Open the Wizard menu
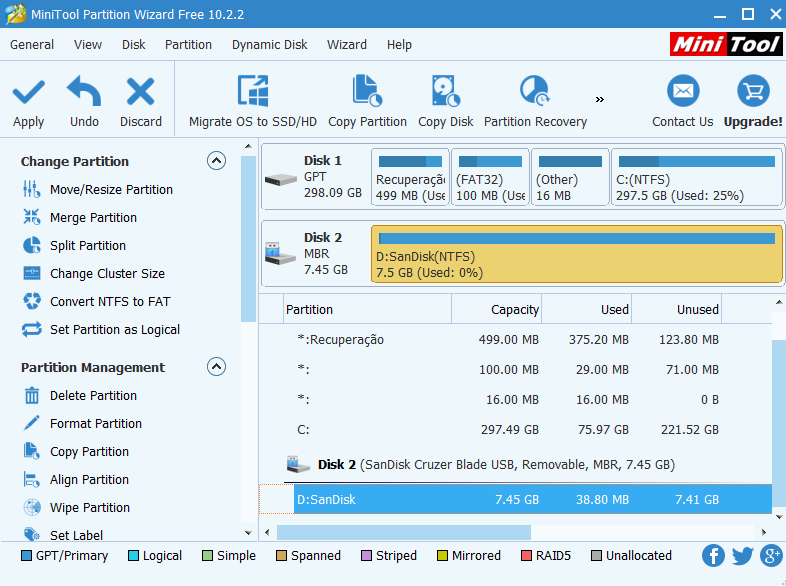Screen dimensions: 786x586 click(x=347, y=45)
